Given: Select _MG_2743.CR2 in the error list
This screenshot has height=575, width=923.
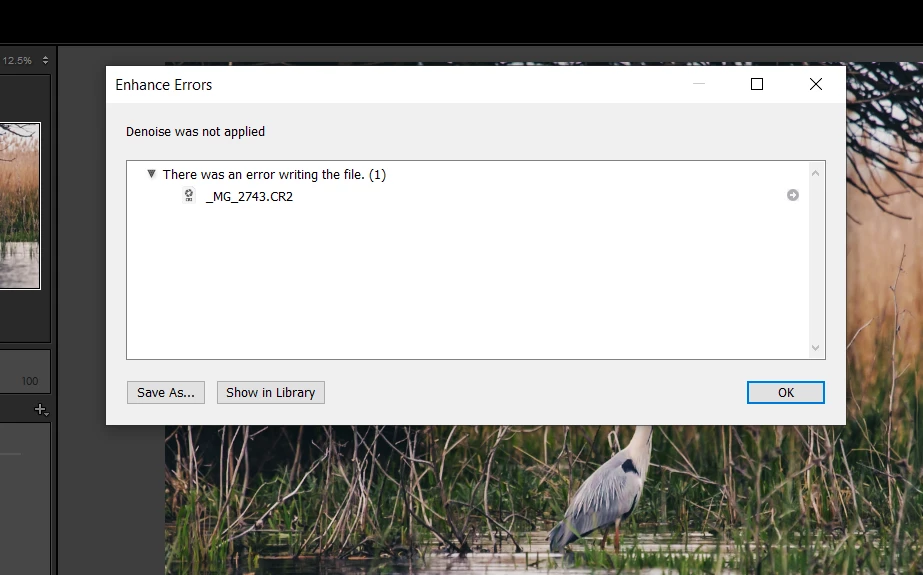Looking at the screenshot, I should click(x=249, y=197).
